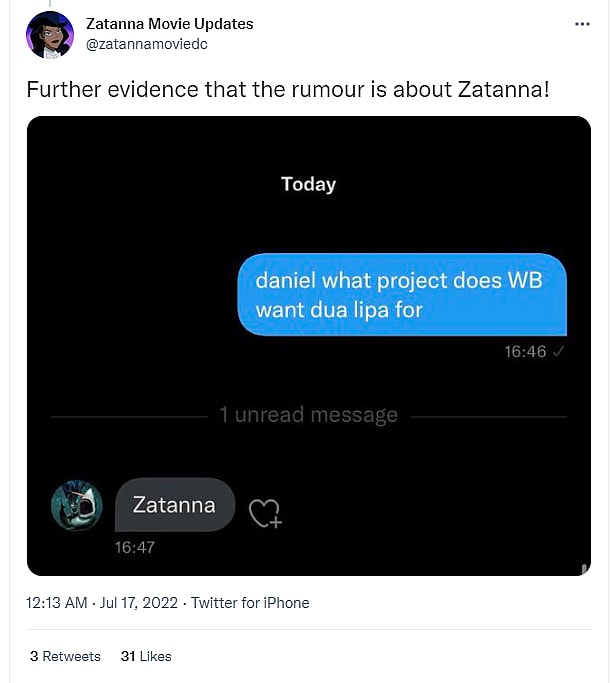Click the sent checkmark next to 16:46
The image size is (610, 683).
559,352
